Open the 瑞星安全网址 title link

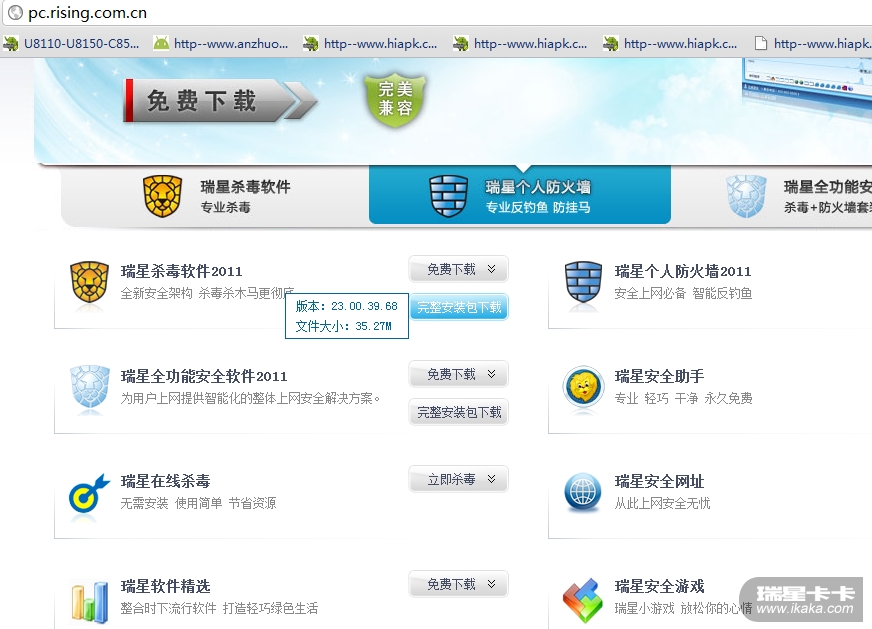coord(660,482)
